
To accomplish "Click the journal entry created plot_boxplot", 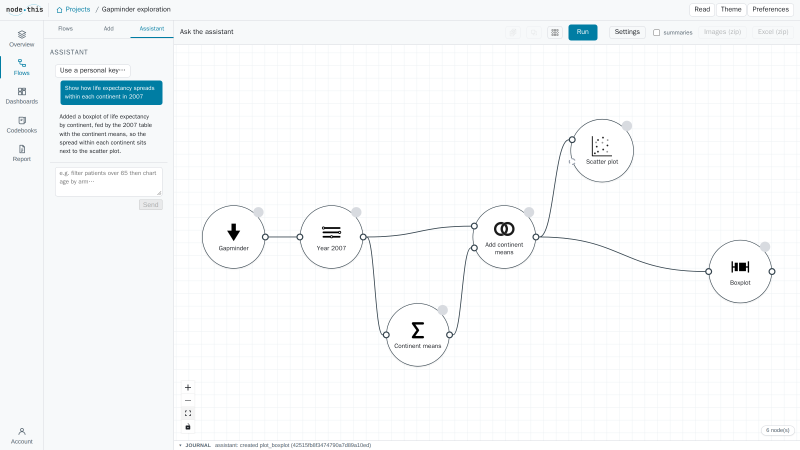I will [x=293, y=445].
